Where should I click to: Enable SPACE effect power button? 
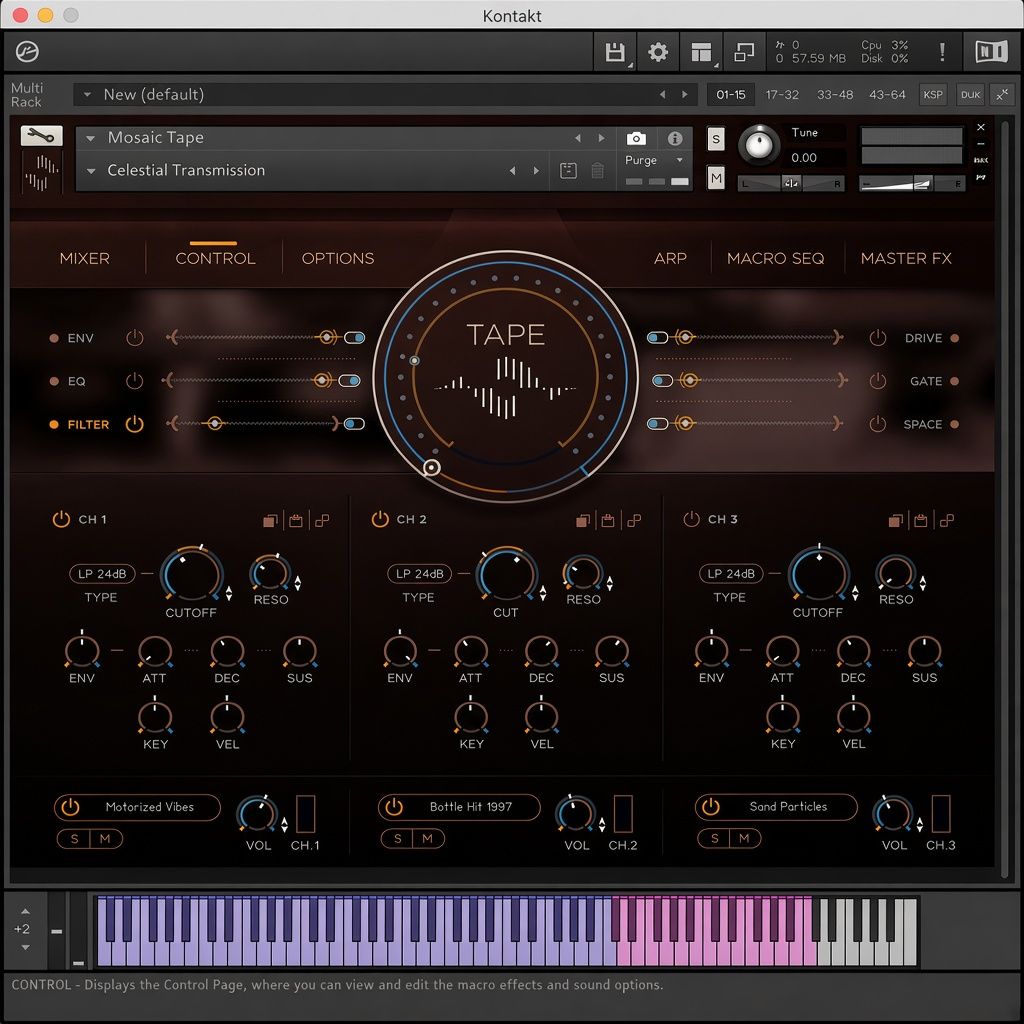point(878,424)
